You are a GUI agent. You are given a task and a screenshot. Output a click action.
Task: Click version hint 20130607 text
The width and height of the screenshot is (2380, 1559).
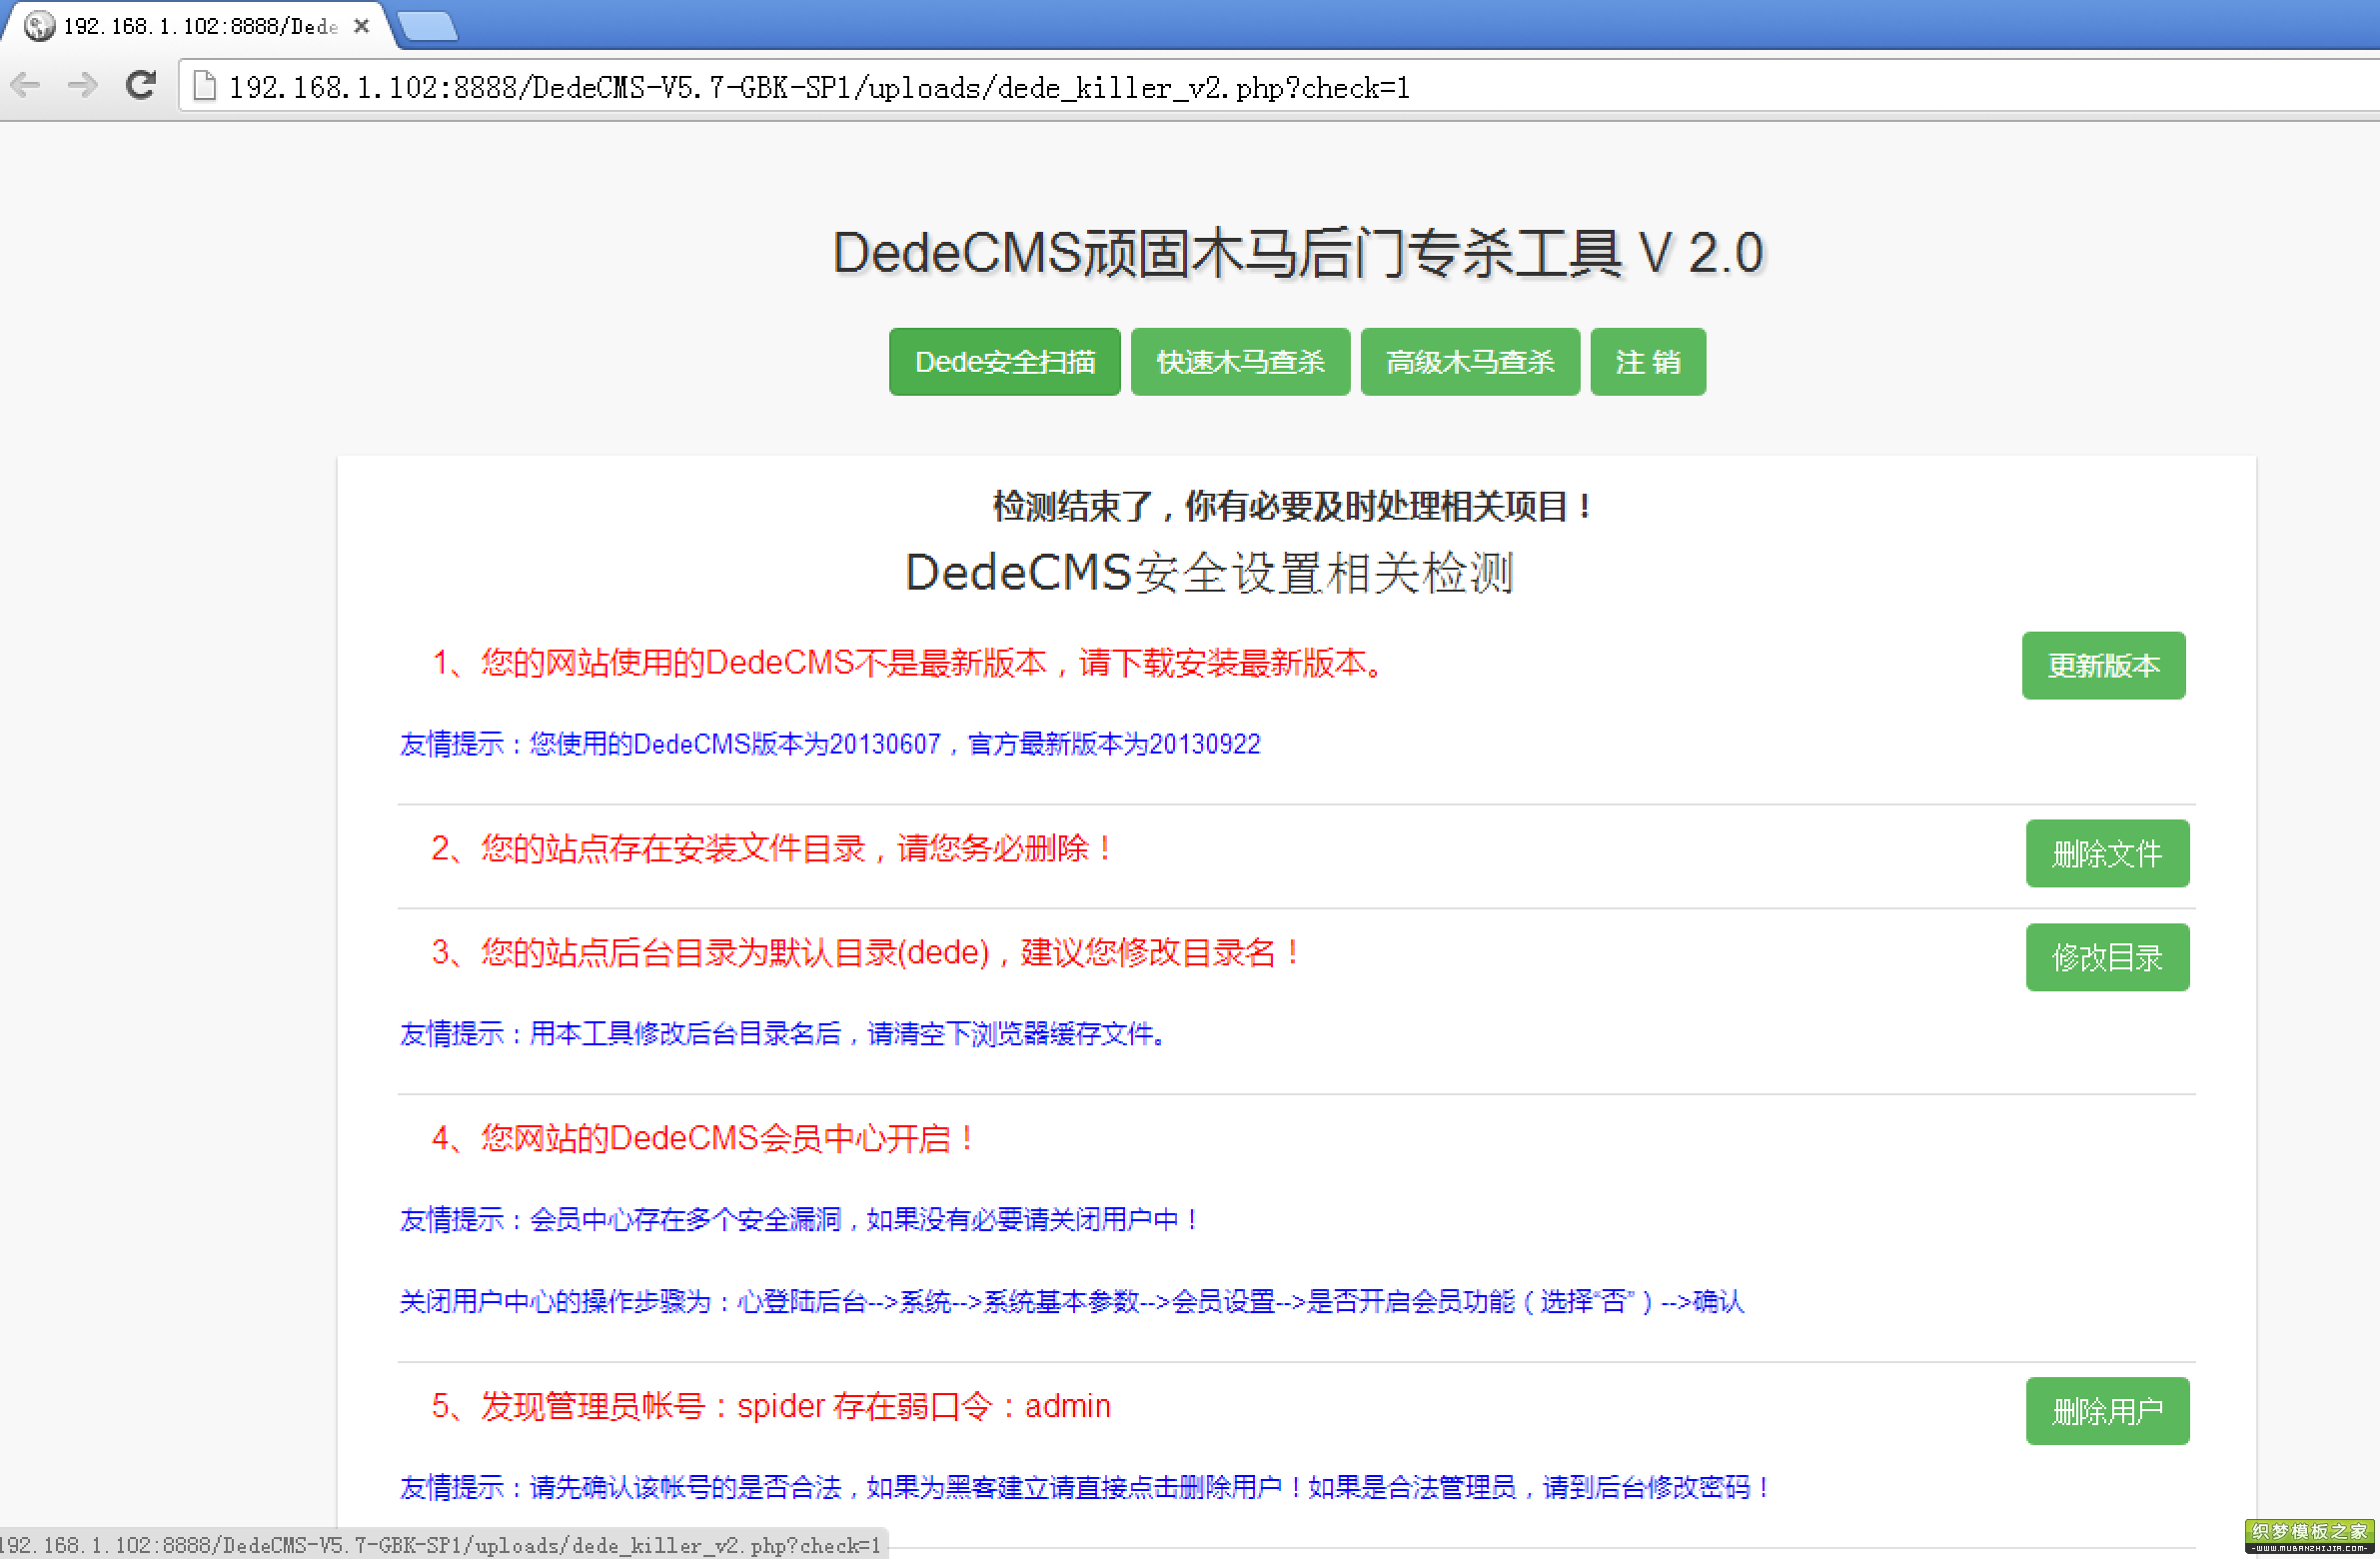[x=830, y=744]
